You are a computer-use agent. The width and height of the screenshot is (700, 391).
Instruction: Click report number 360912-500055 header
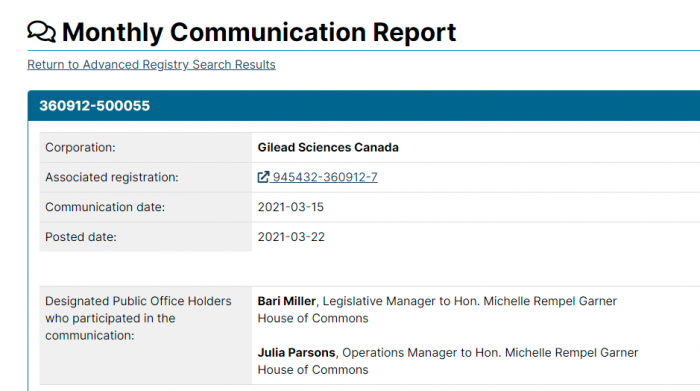pyautogui.click(x=95, y=106)
